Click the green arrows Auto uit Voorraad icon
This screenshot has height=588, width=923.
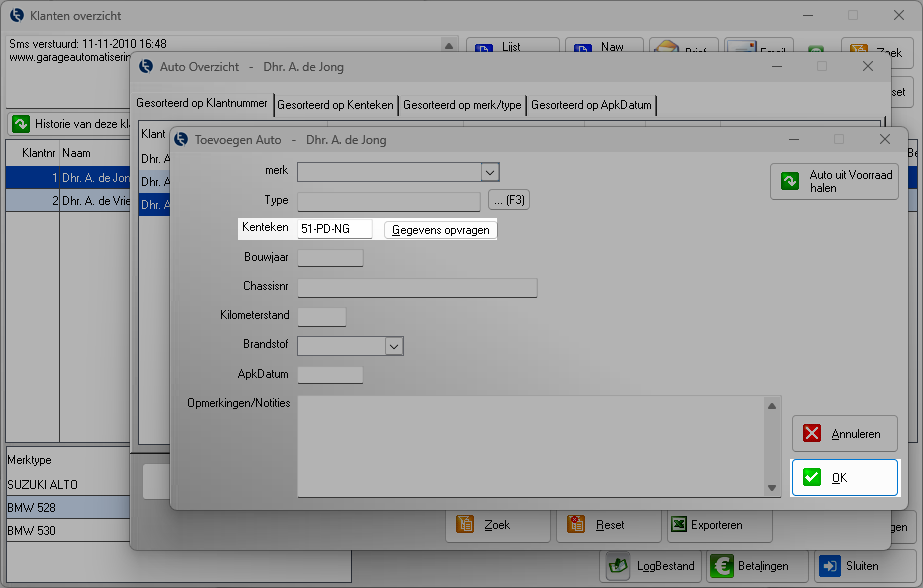(x=790, y=181)
